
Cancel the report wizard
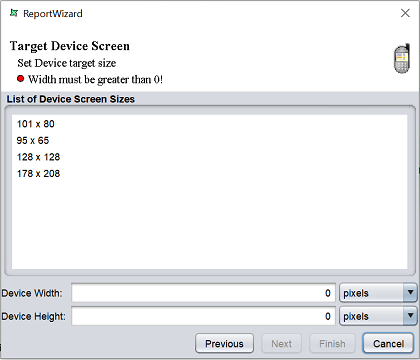[x=388, y=344]
